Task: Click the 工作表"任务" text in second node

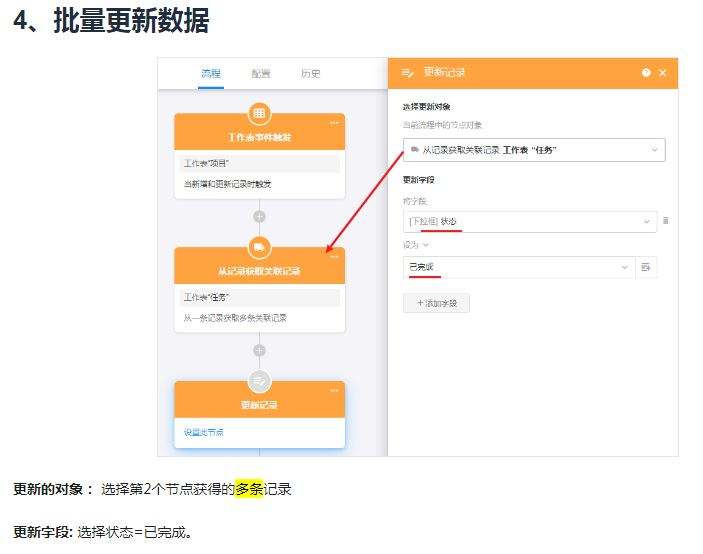Action: click(x=206, y=297)
